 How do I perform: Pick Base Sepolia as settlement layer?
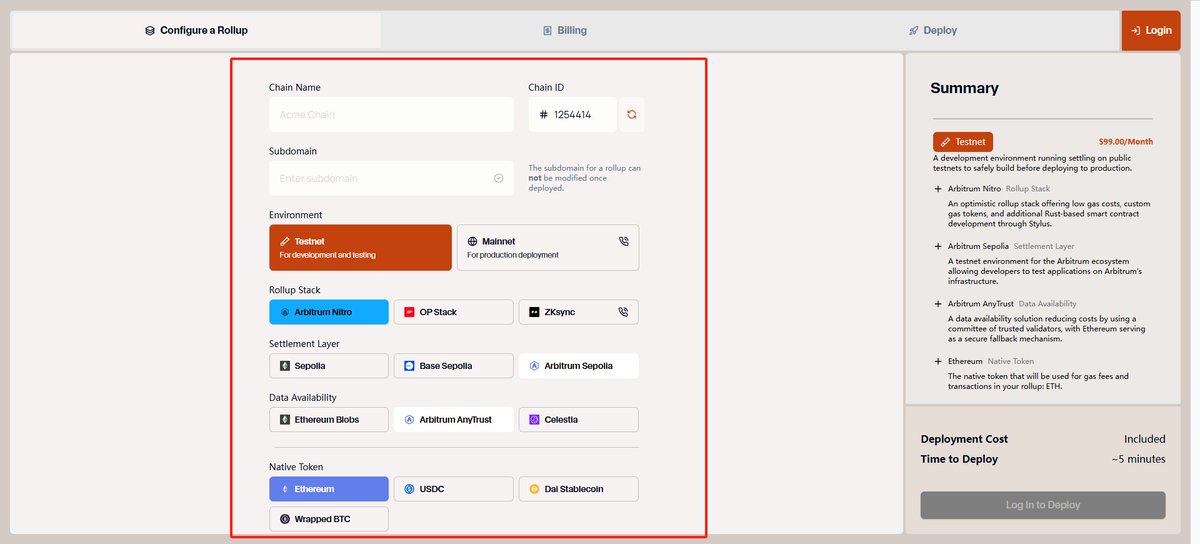click(x=453, y=366)
